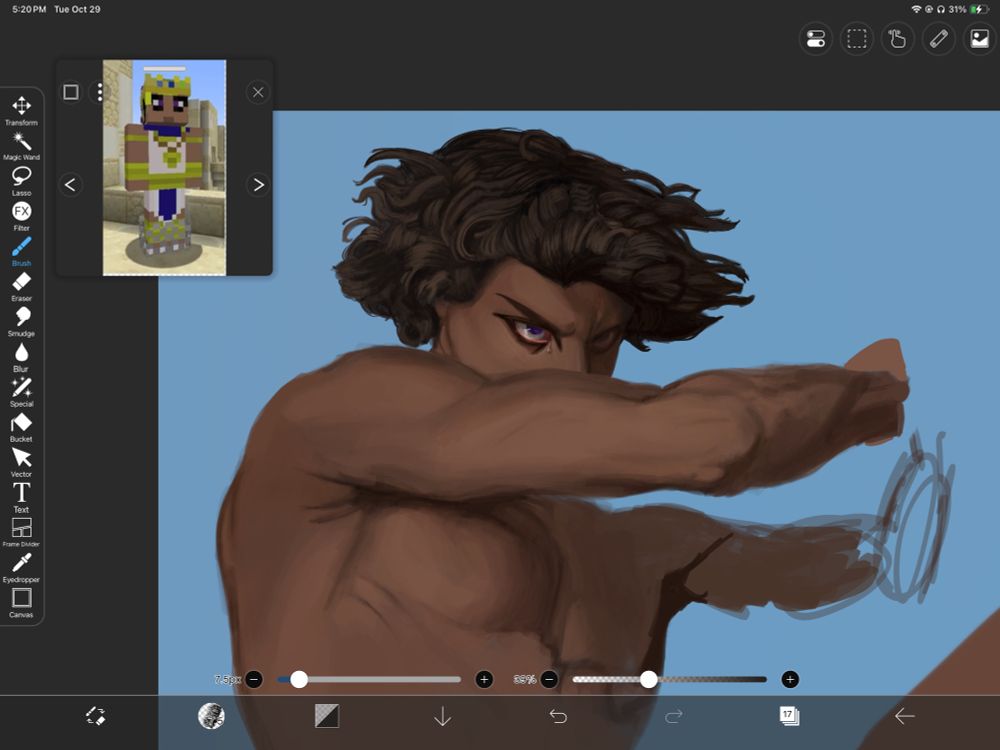1000x750 pixels.
Task: Select the Lasso tool
Action: click(22, 181)
